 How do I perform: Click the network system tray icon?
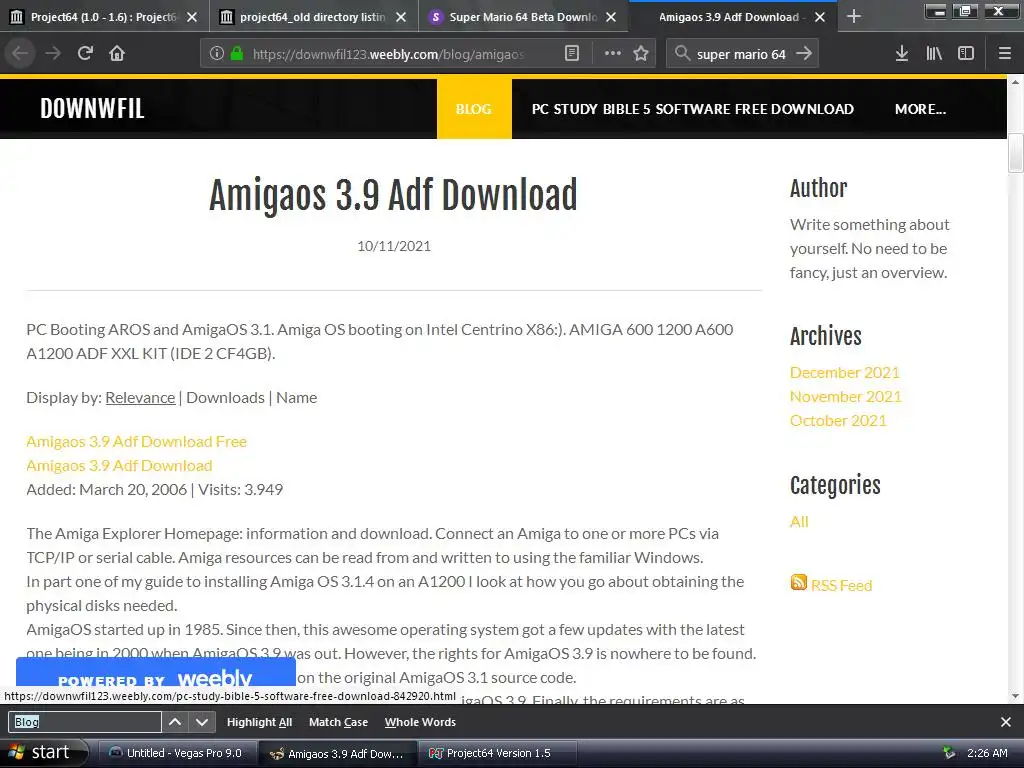click(x=949, y=753)
